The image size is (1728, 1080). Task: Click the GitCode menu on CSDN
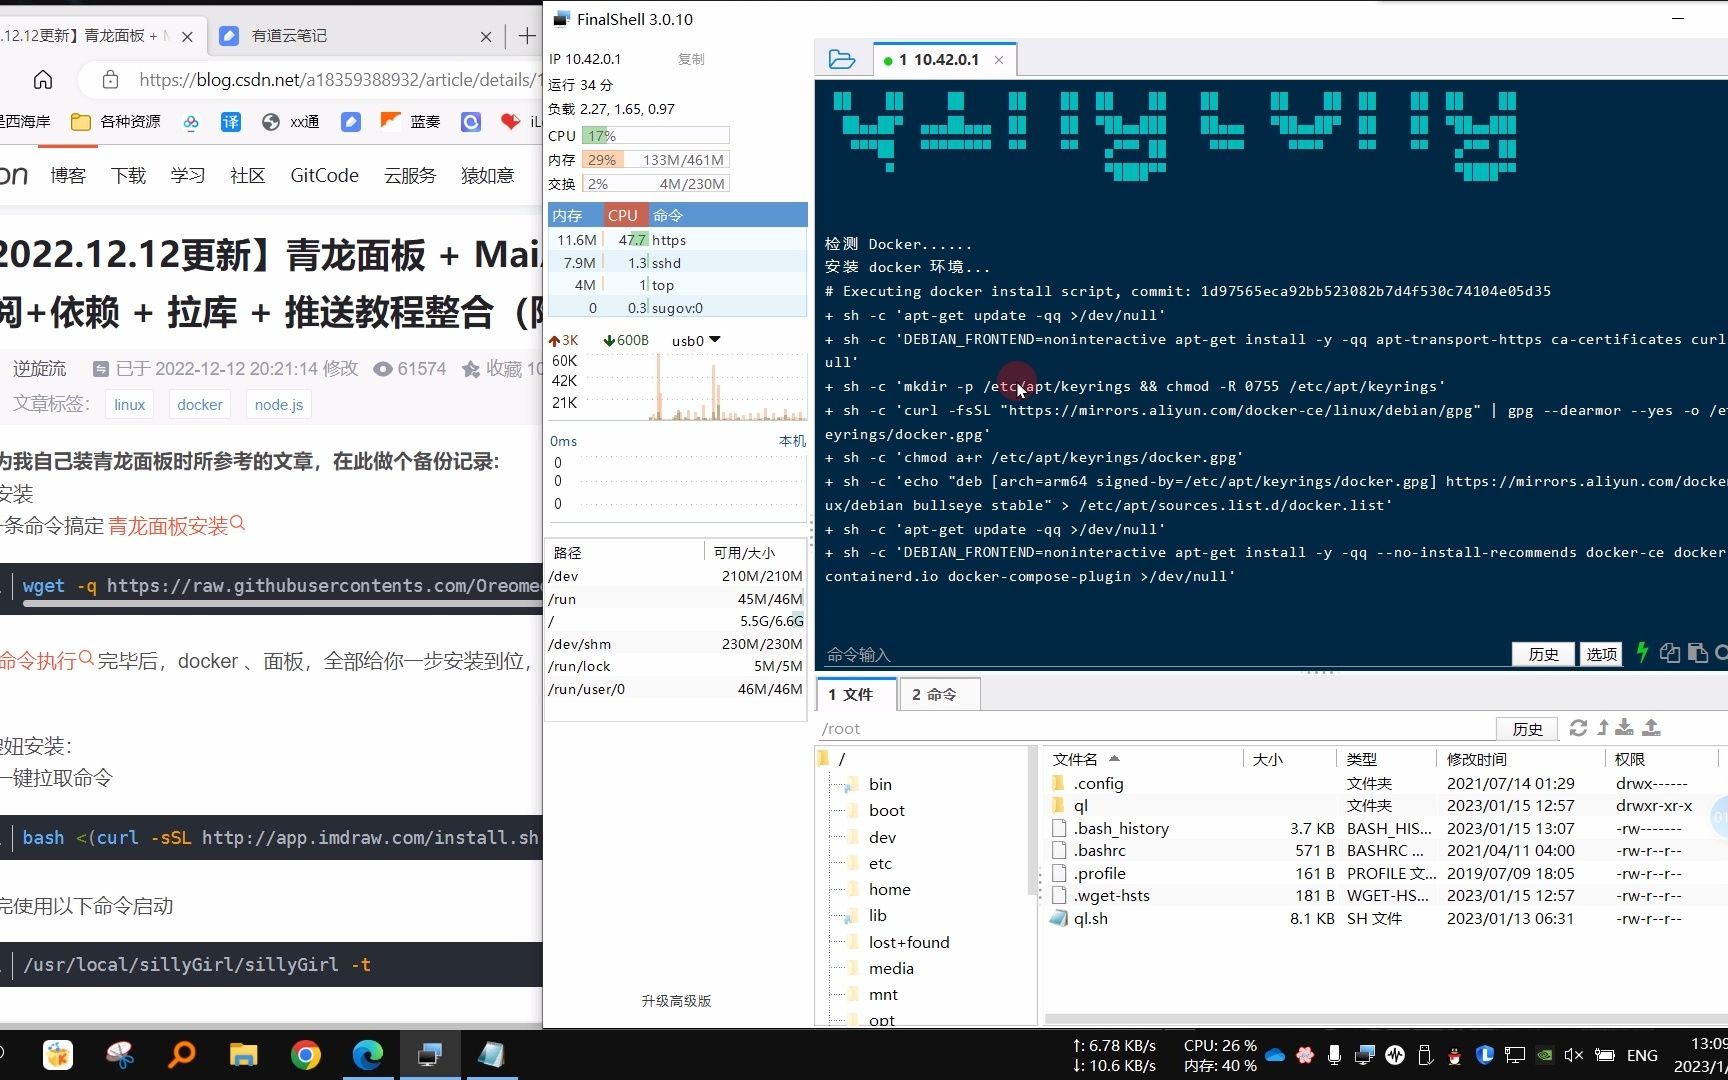(324, 175)
